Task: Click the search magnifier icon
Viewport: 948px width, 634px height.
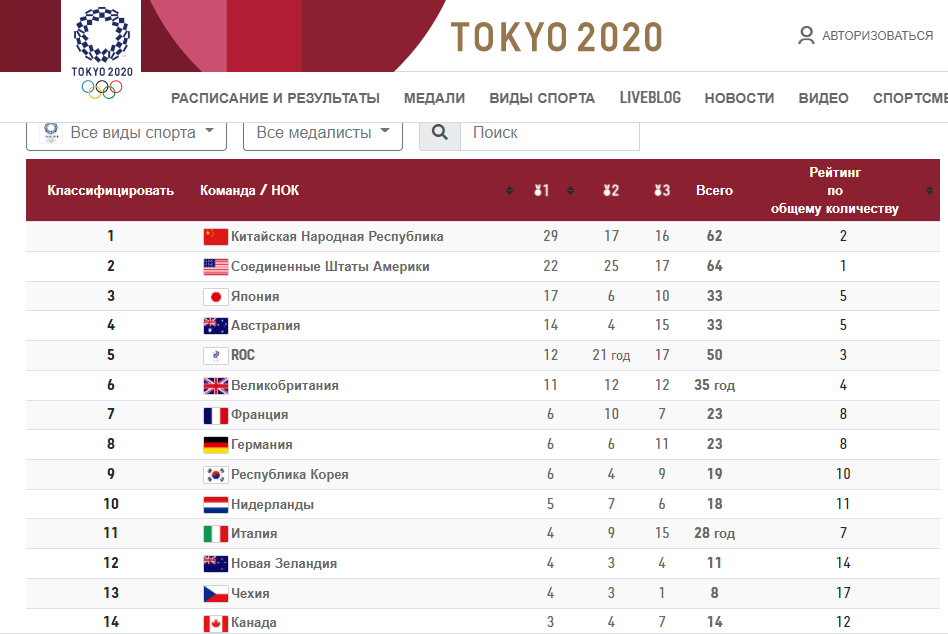Action: (x=439, y=132)
